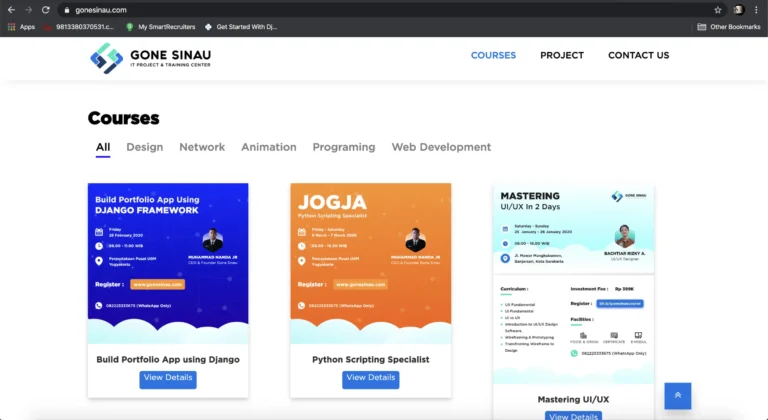Open Other Bookmarks folder
The width and height of the screenshot is (768, 420).
(729, 27)
